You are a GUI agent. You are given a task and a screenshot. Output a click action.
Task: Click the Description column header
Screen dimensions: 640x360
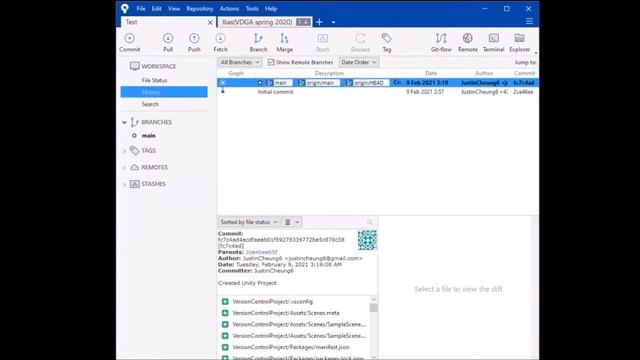pos(329,73)
